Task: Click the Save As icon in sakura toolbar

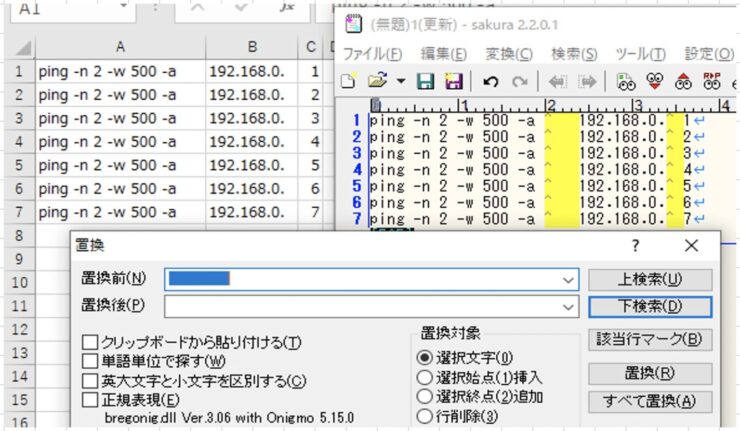Action: click(x=453, y=81)
